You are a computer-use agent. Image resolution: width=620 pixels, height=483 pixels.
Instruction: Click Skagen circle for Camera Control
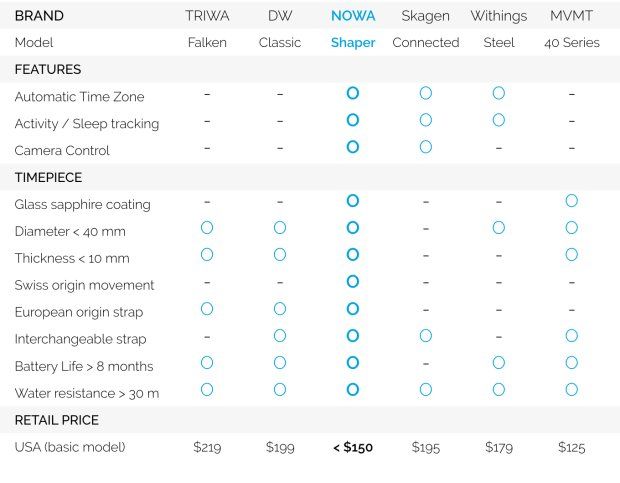tap(425, 146)
